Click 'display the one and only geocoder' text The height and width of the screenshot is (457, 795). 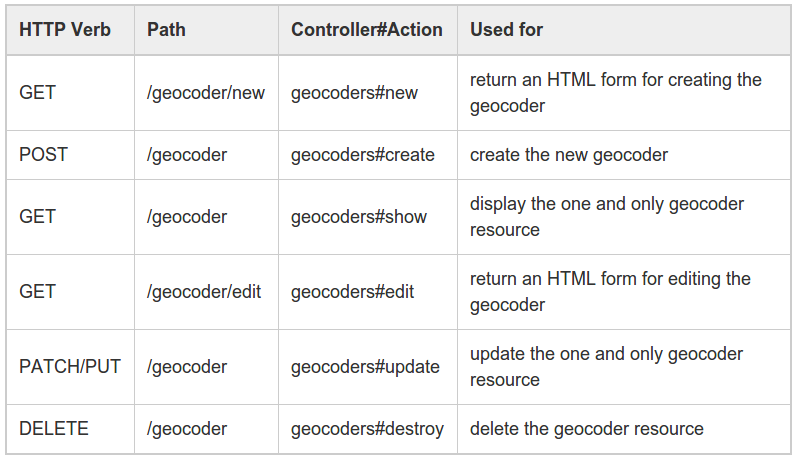point(606,204)
